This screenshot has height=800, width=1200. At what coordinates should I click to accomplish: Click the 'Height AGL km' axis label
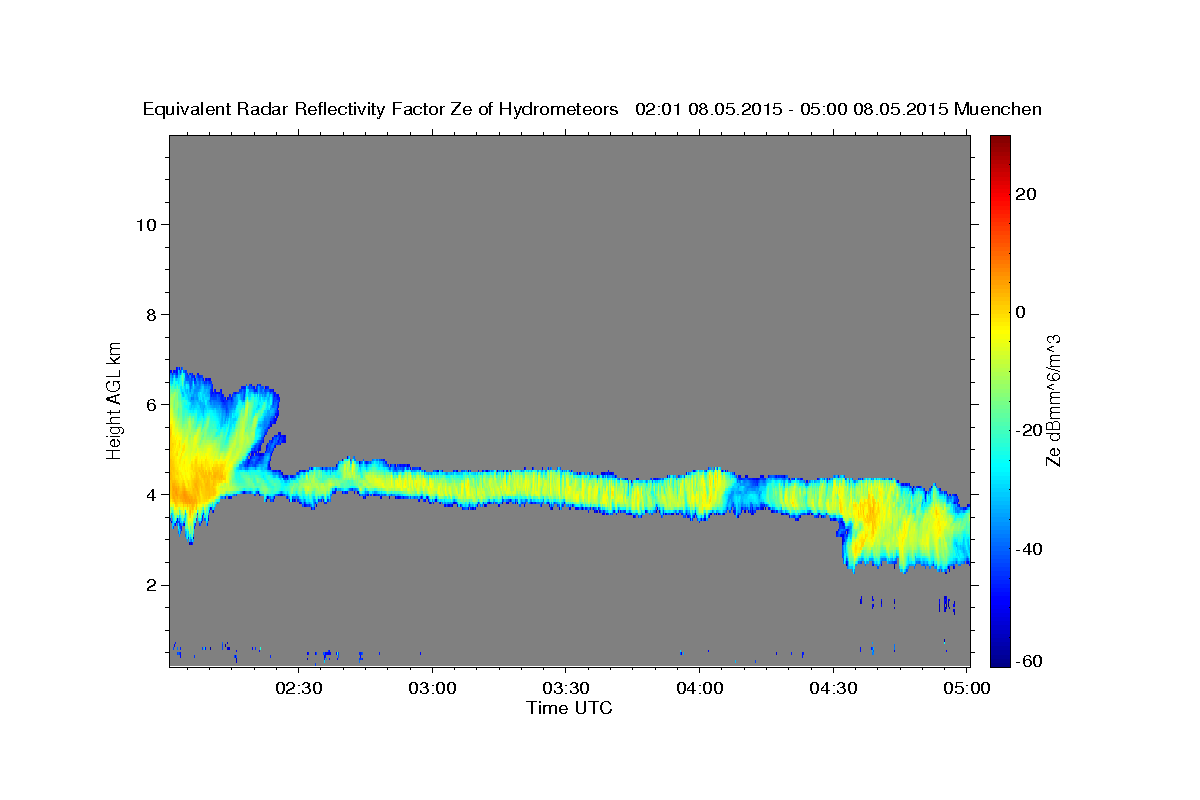(x=114, y=399)
